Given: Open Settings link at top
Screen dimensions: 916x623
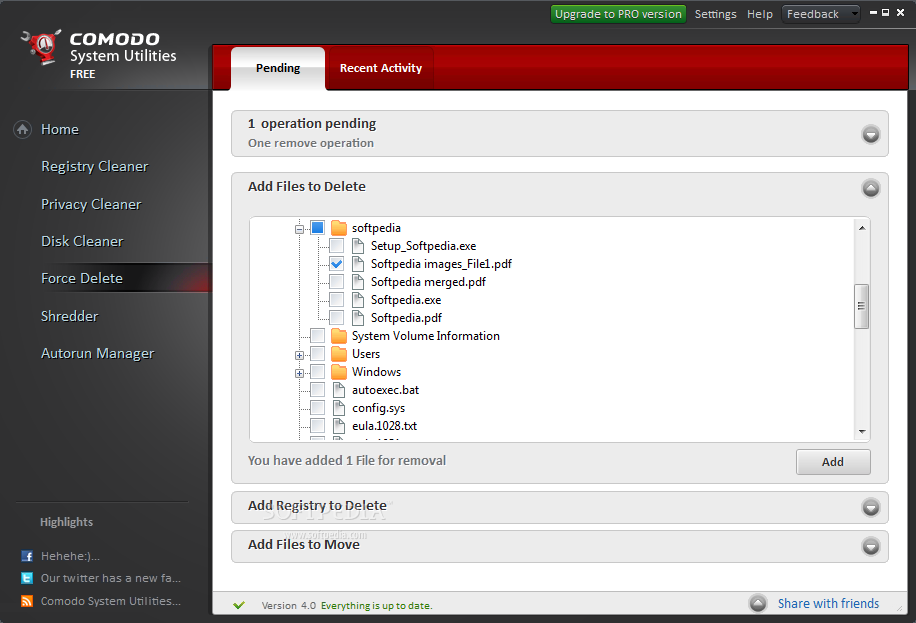Looking at the screenshot, I should point(716,14).
